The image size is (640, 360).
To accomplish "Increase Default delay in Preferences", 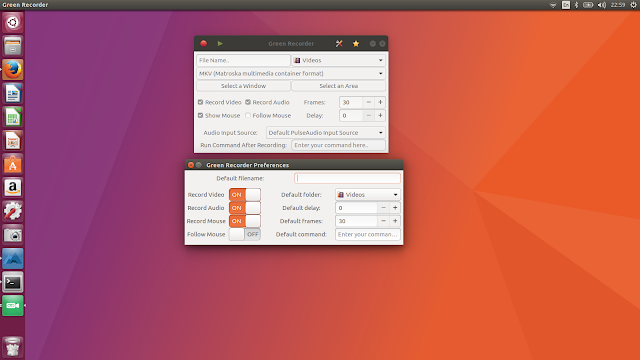I will click(x=395, y=208).
